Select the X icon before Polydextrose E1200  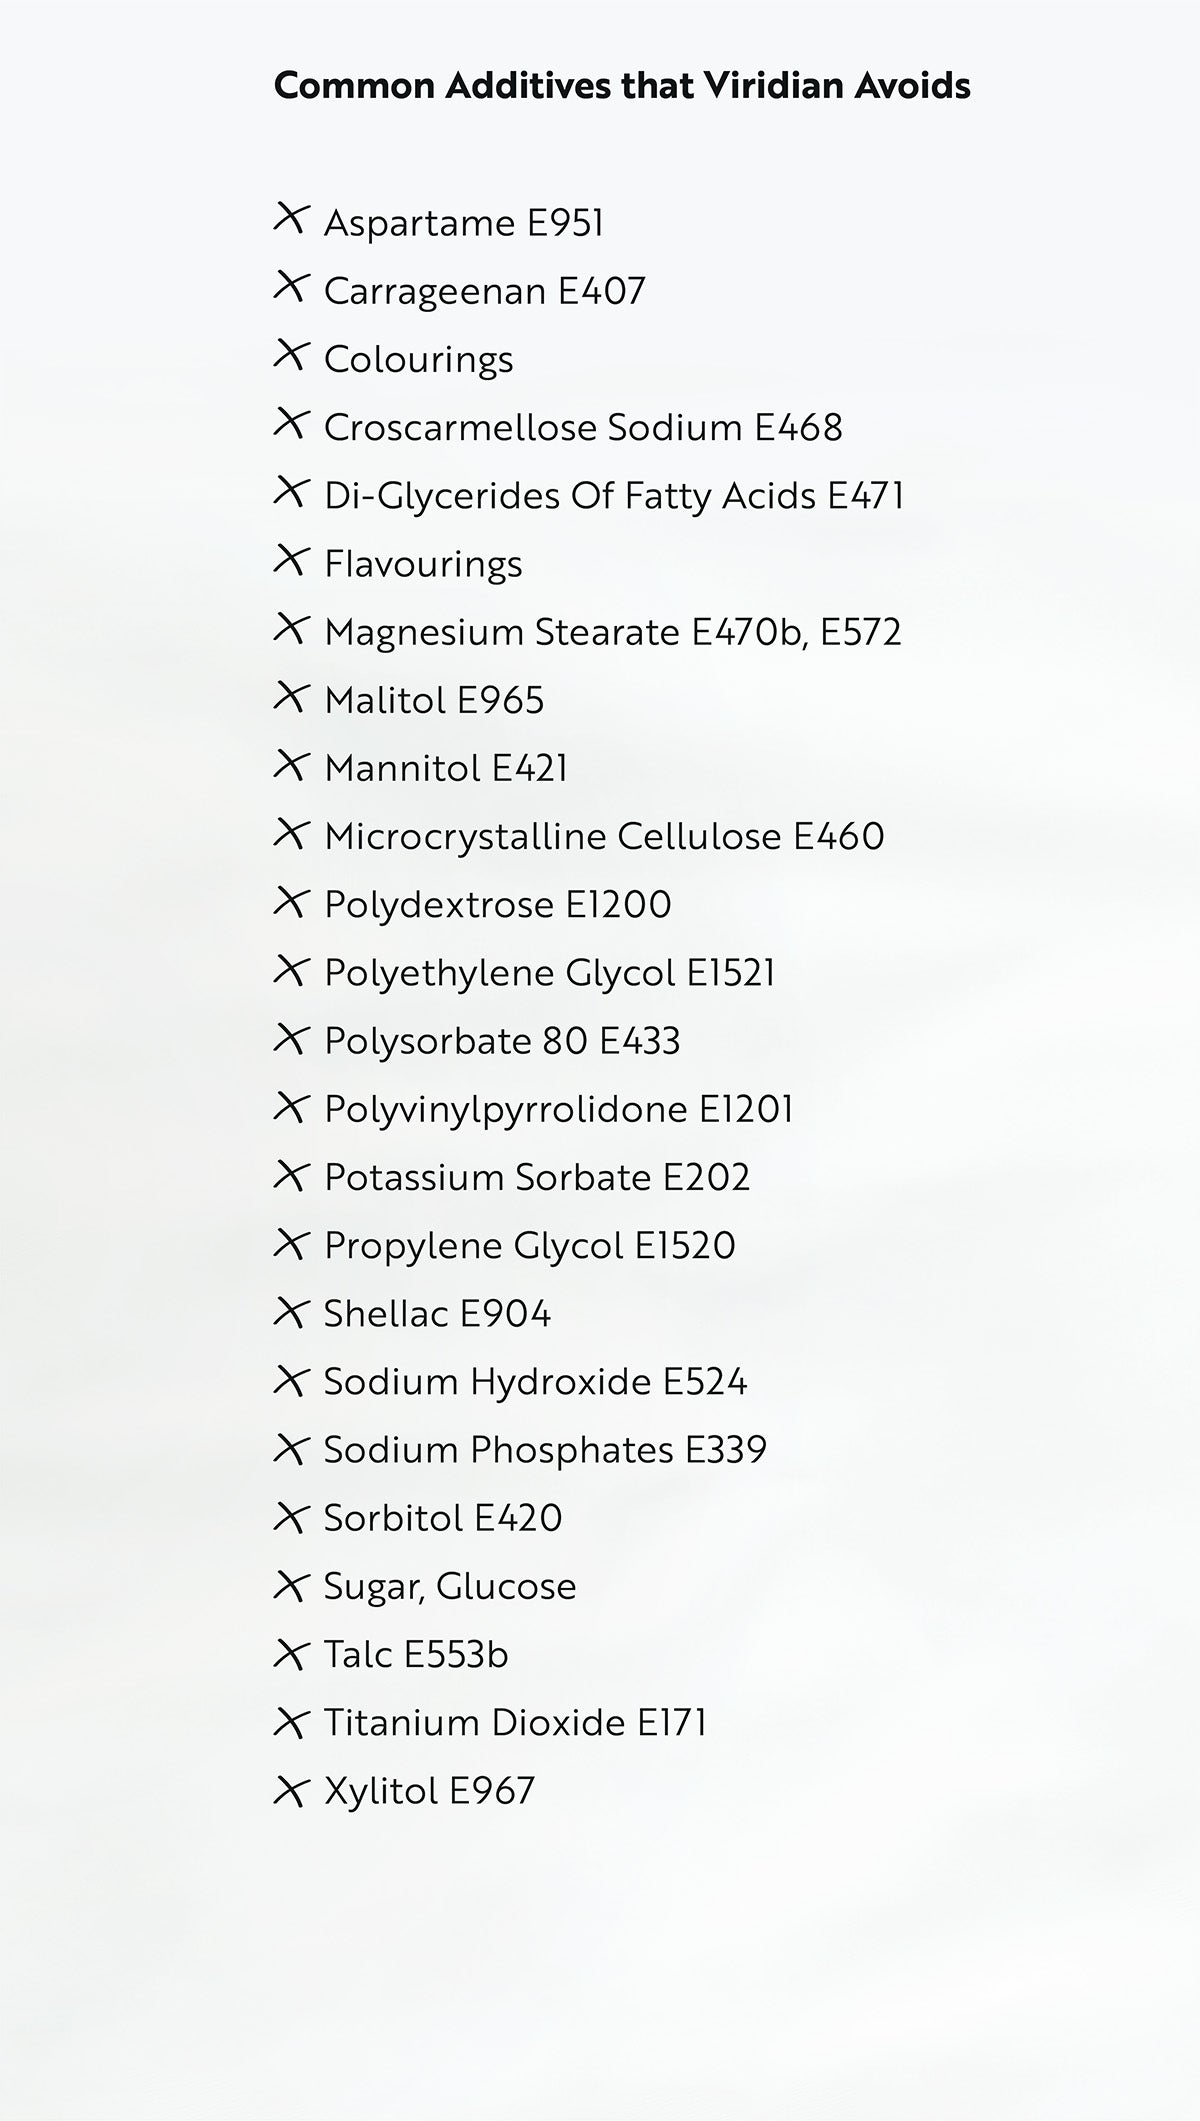point(289,901)
